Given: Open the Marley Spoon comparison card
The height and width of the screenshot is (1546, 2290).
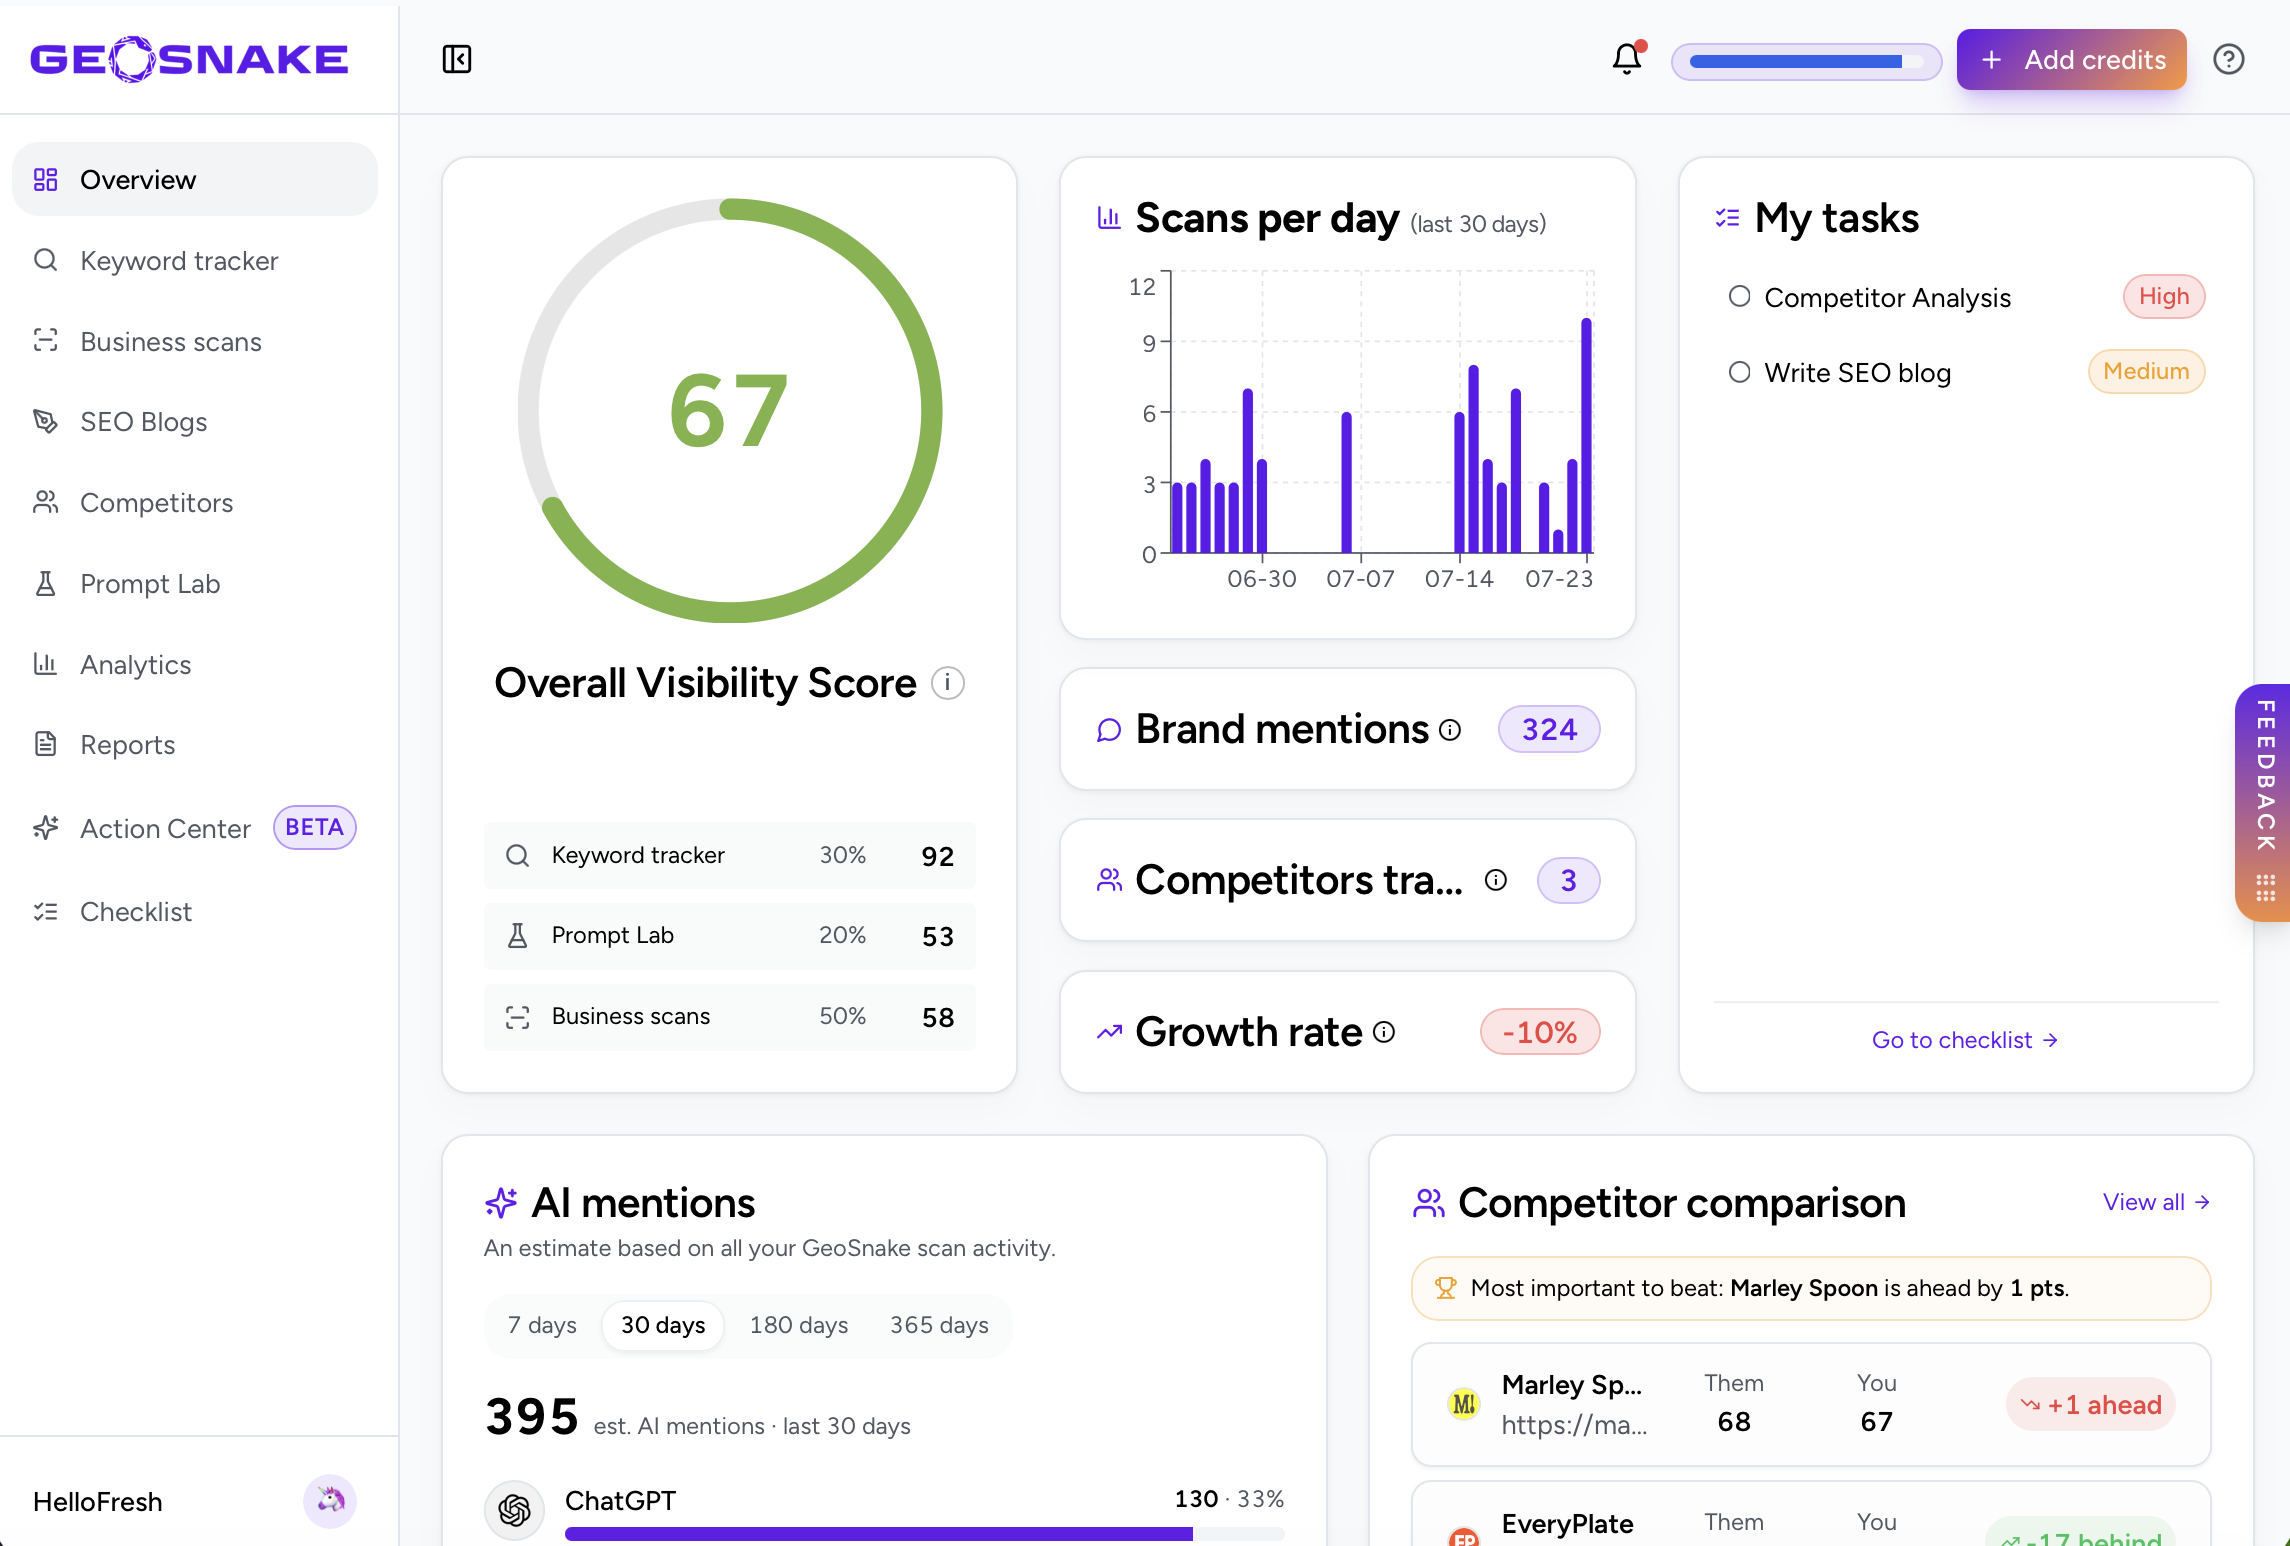Looking at the screenshot, I should [1811, 1404].
